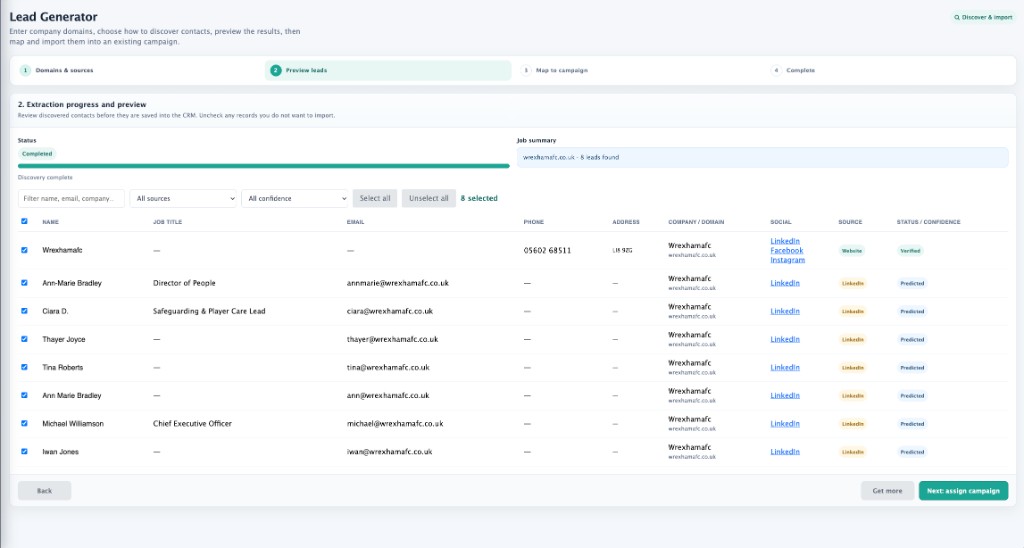Open Wrexhamafc row LinkedIn link
This screenshot has height=548, width=1024.
(785, 241)
